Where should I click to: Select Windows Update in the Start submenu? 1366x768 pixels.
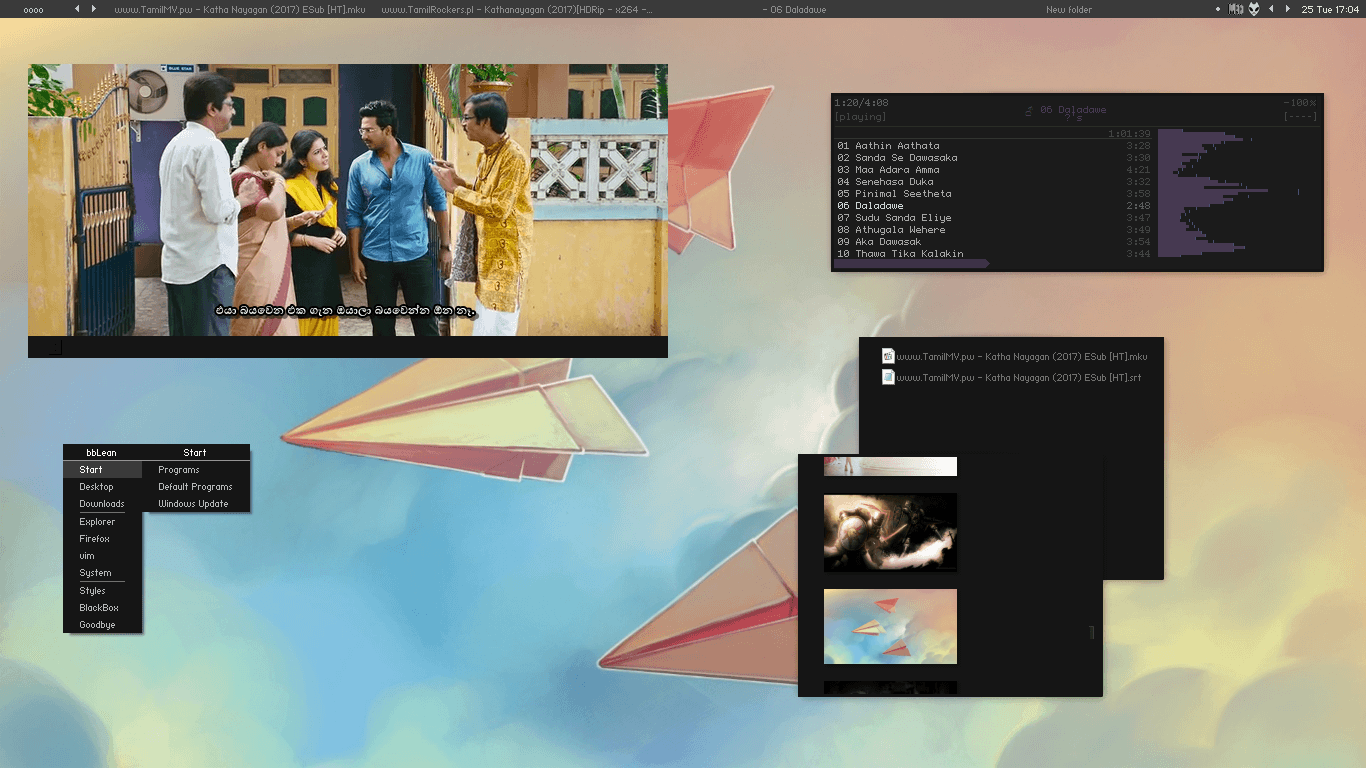pyautogui.click(x=195, y=504)
